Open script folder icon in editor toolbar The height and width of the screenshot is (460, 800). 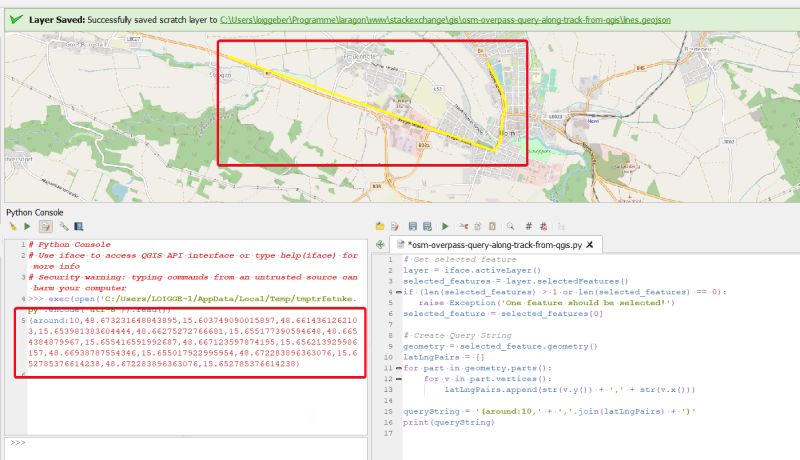(x=380, y=226)
